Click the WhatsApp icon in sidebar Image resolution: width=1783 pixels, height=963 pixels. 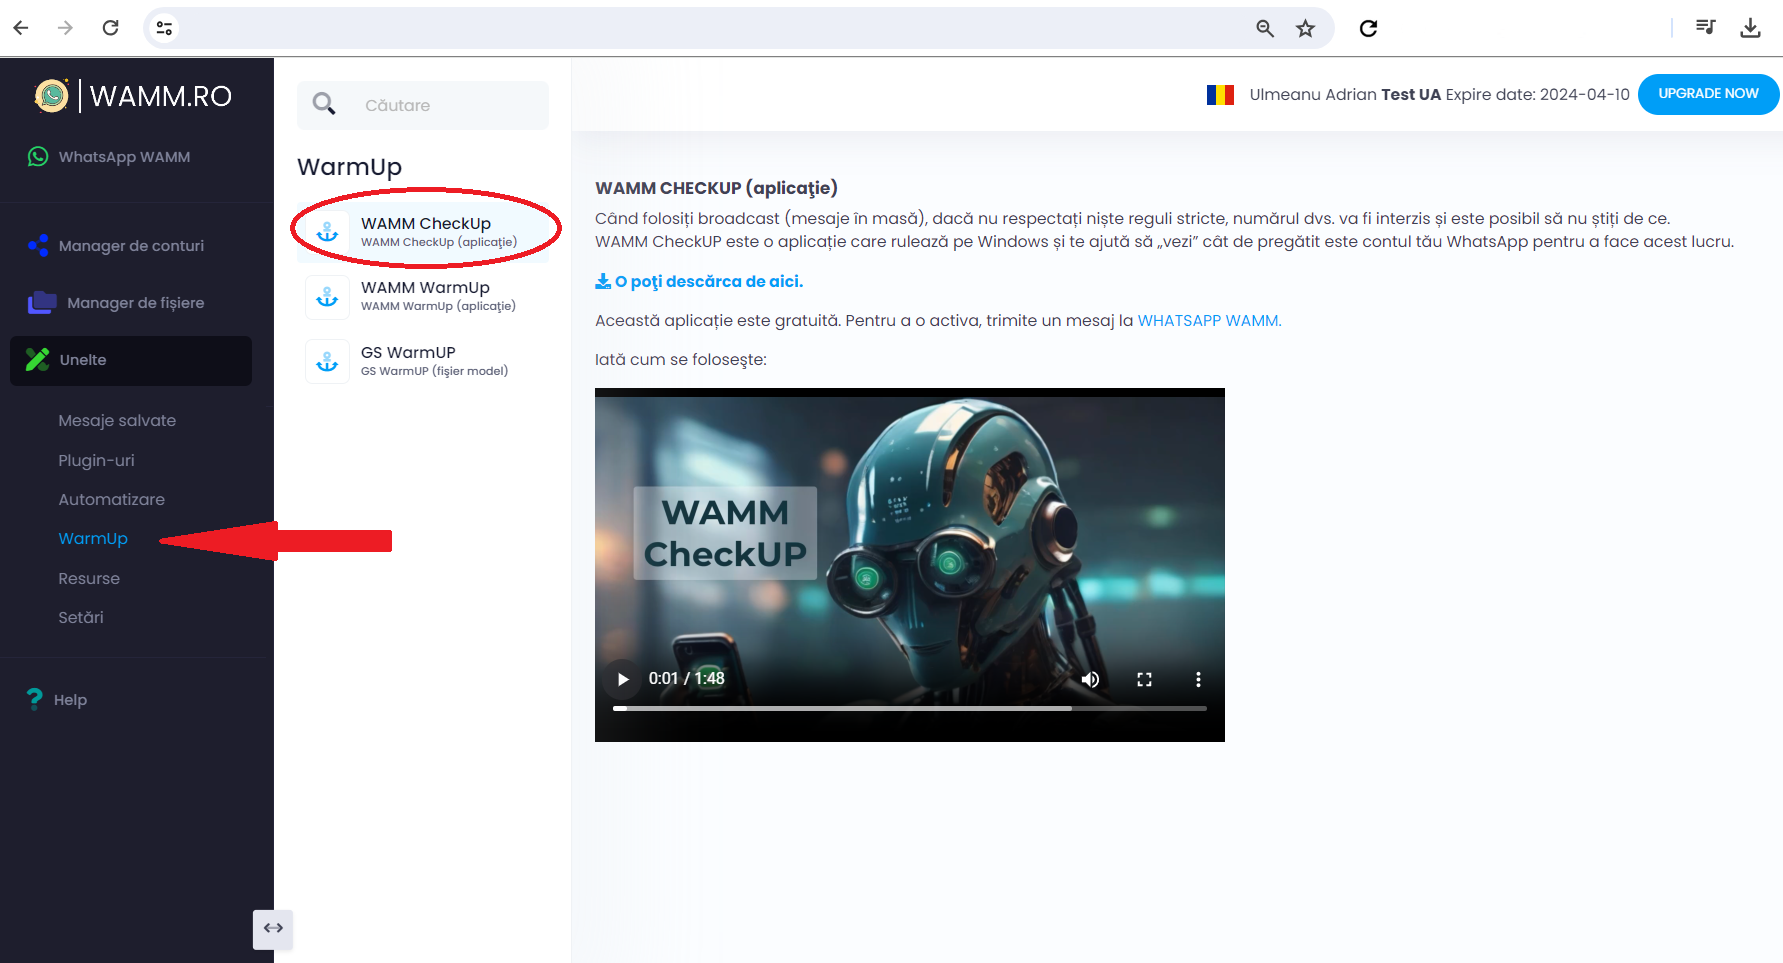(x=38, y=156)
